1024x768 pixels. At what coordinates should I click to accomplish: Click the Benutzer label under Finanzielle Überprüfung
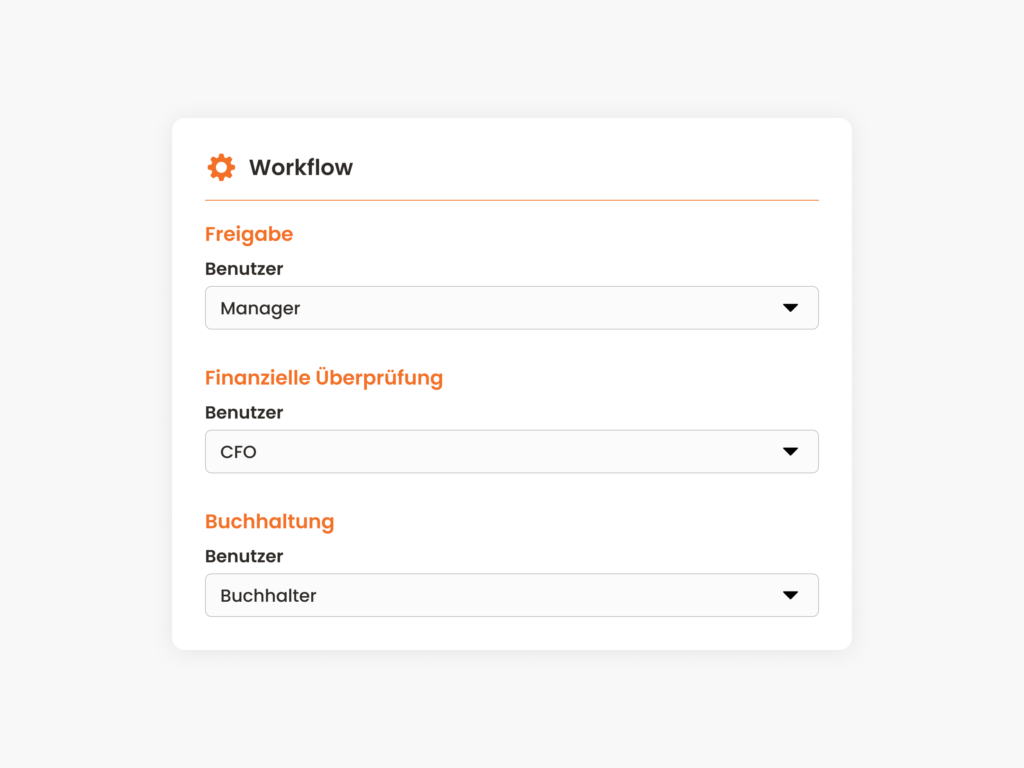(244, 412)
